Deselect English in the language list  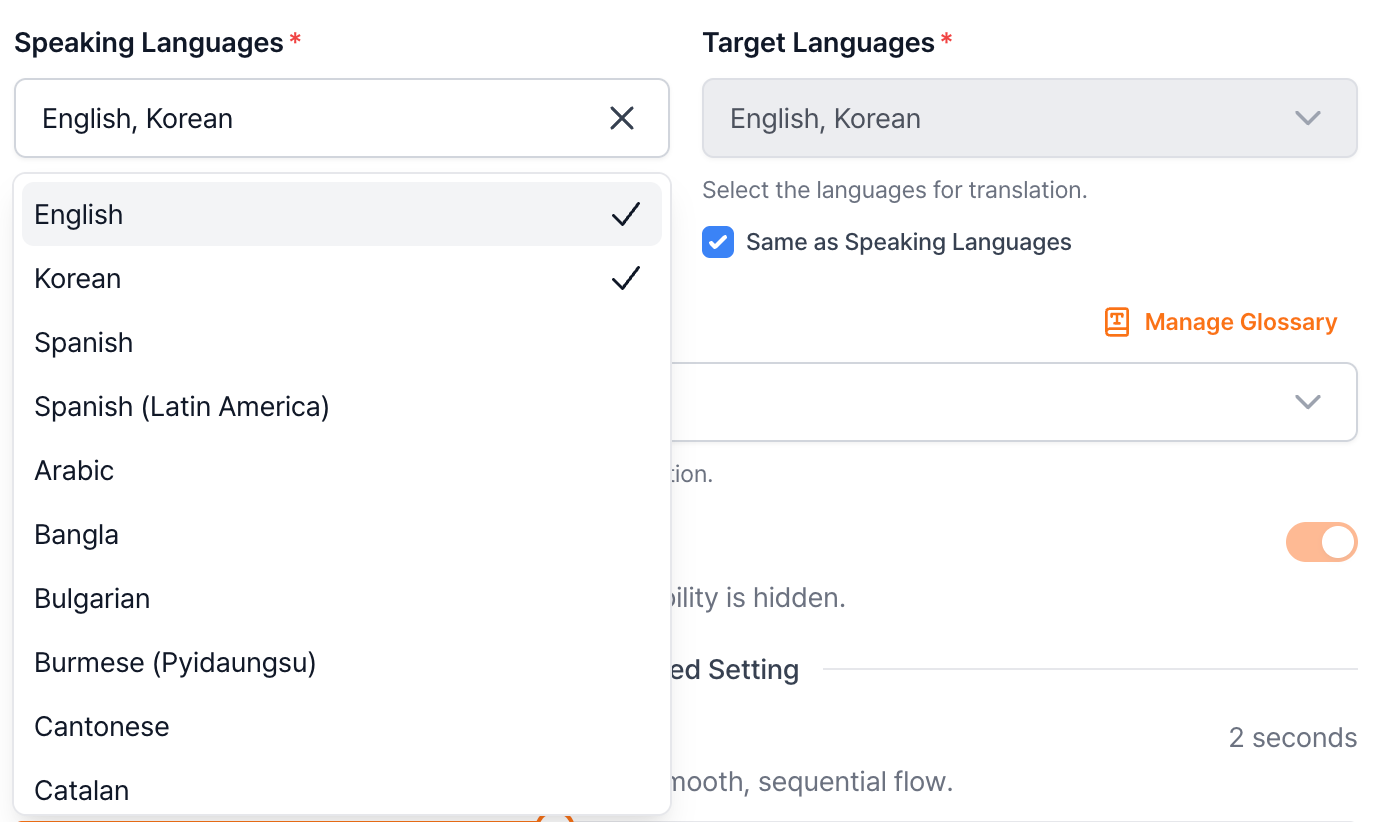click(80, 215)
